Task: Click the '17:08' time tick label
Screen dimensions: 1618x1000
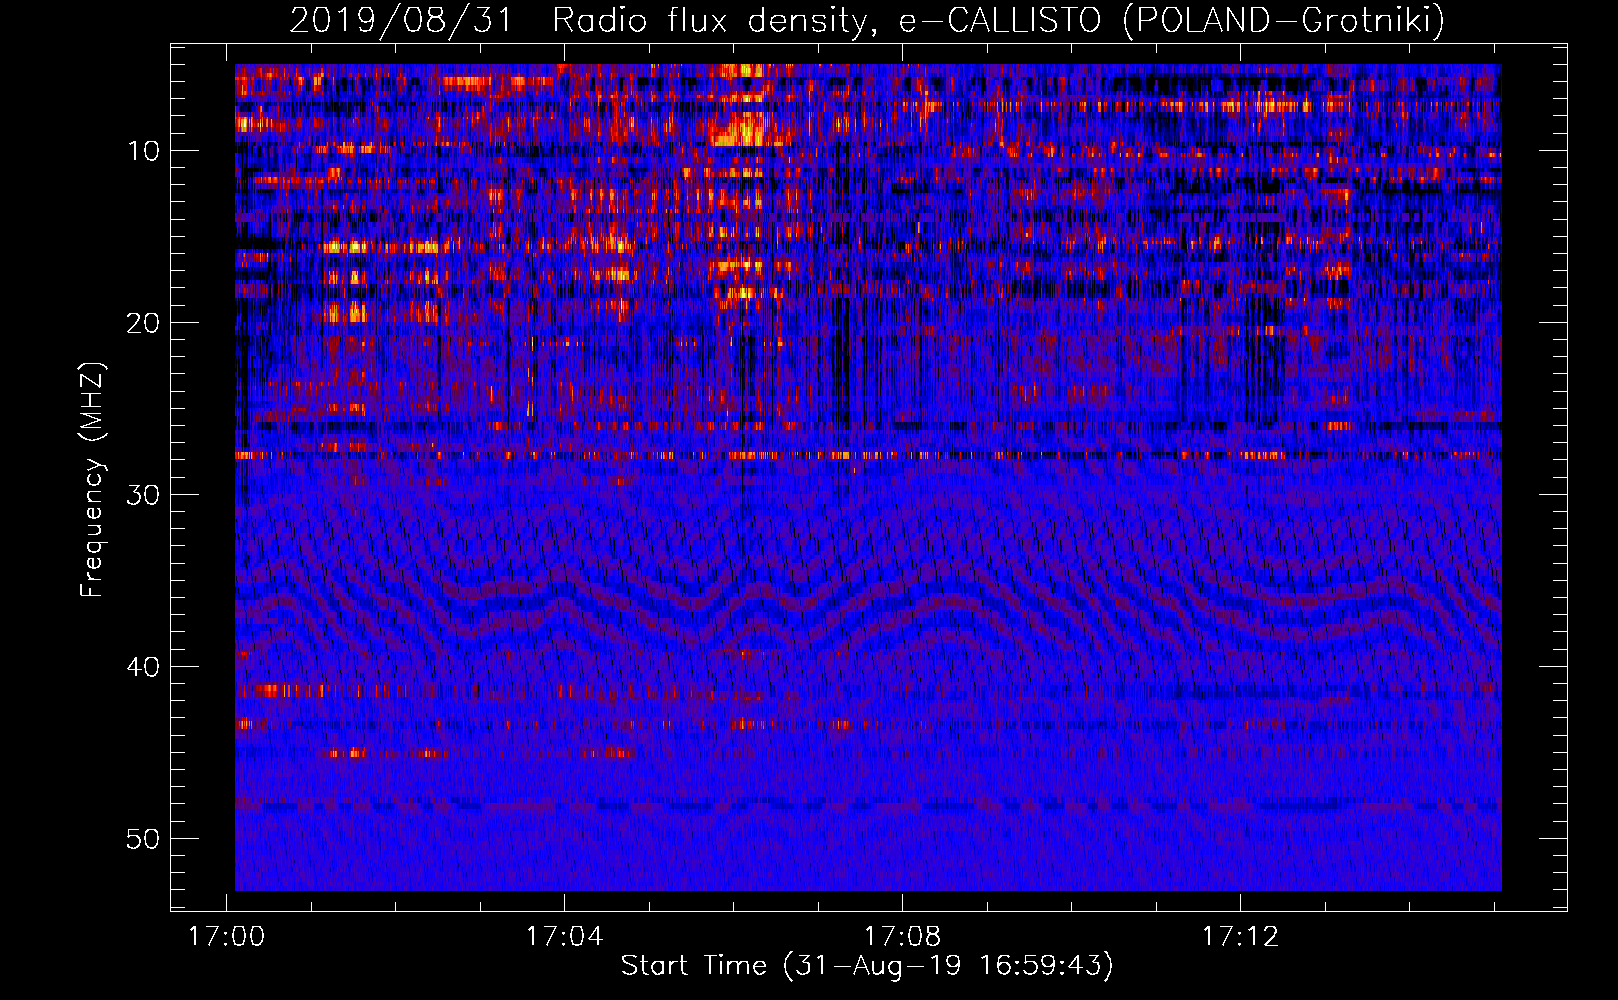Action: click(903, 937)
